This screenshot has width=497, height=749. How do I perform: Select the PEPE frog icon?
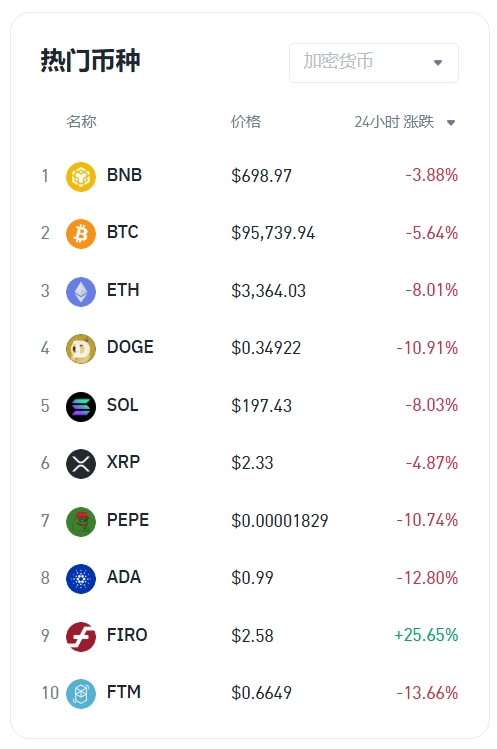pyautogui.click(x=81, y=522)
